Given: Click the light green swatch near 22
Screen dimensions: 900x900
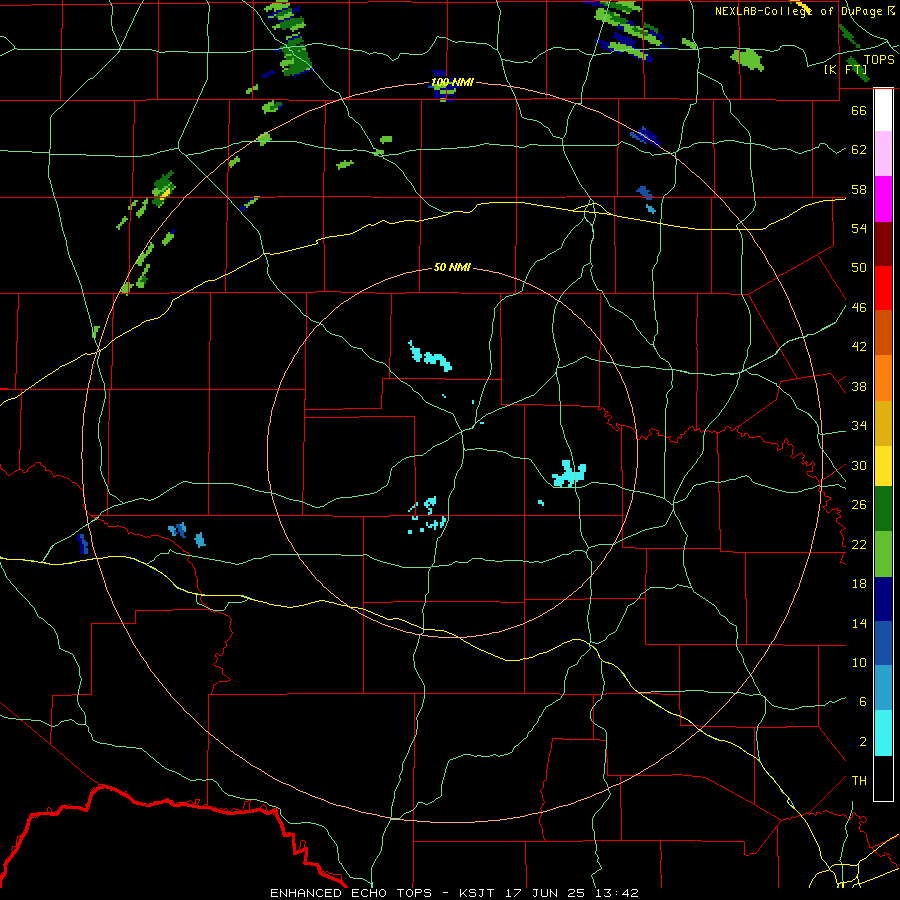Looking at the screenshot, I should tap(883, 554).
